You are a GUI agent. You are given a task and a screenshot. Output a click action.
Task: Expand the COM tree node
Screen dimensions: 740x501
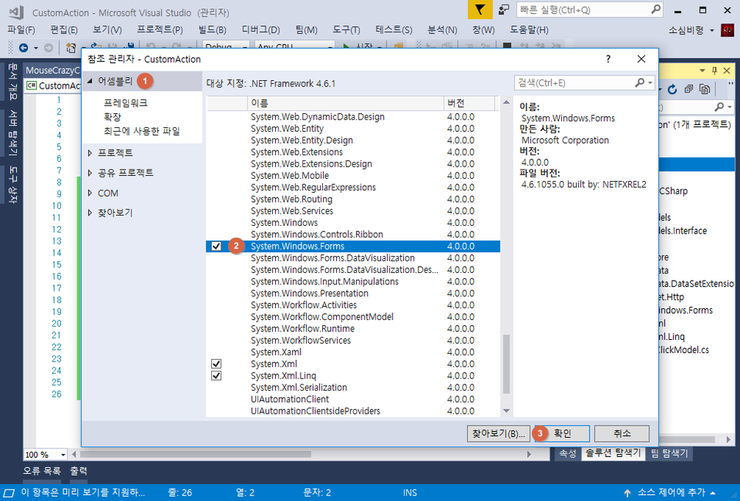click(x=90, y=193)
